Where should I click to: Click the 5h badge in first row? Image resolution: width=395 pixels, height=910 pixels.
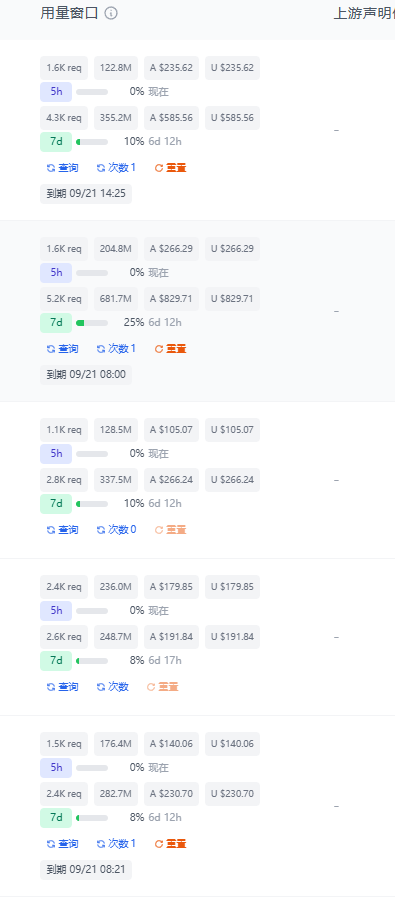pyautogui.click(x=56, y=92)
